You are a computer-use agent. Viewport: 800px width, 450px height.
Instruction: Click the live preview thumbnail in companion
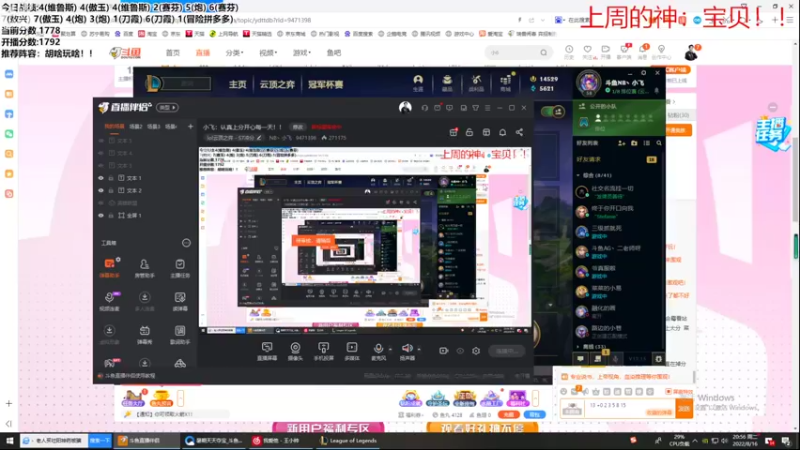(x=364, y=240)
